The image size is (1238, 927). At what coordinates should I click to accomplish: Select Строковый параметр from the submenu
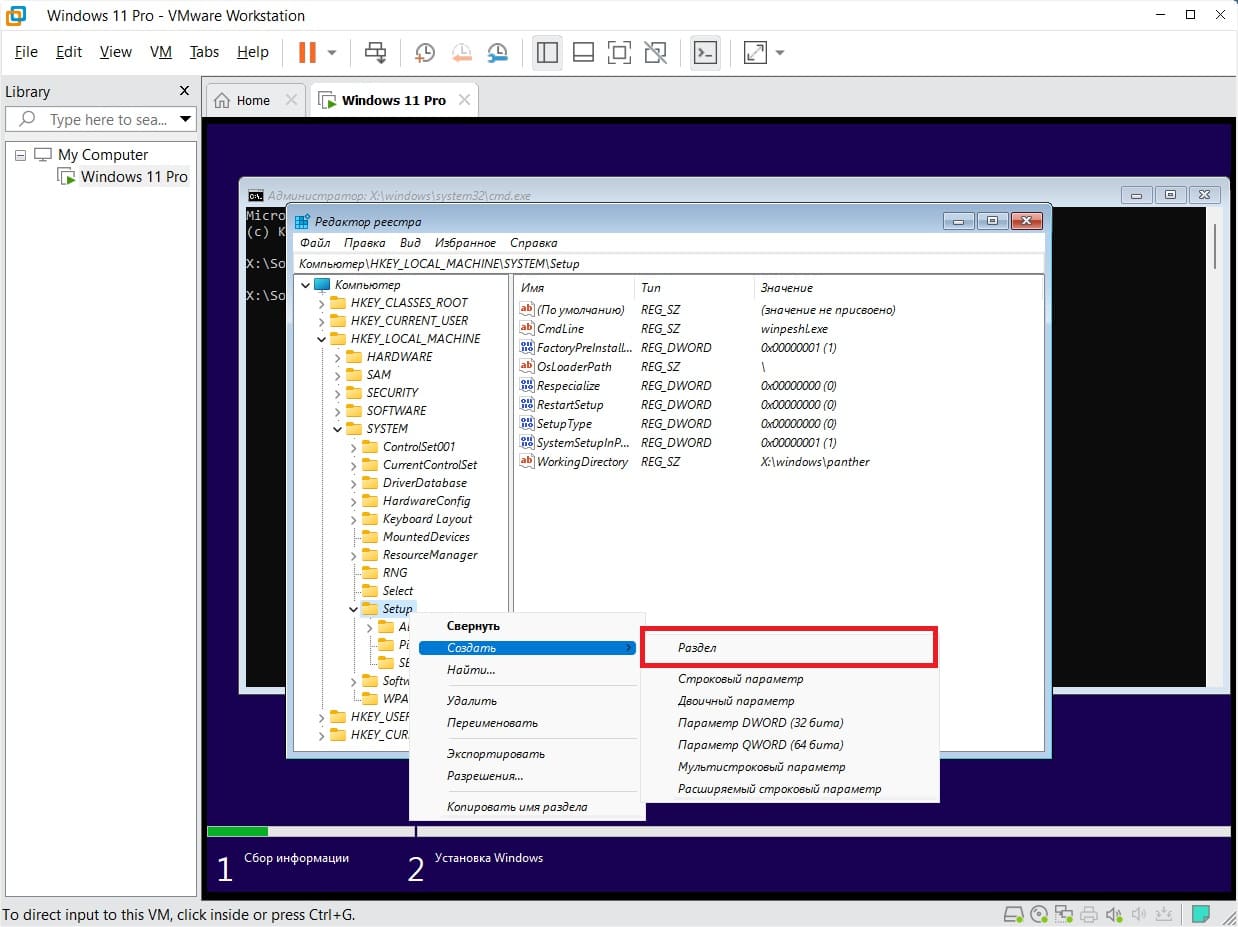tap(740, 679)
